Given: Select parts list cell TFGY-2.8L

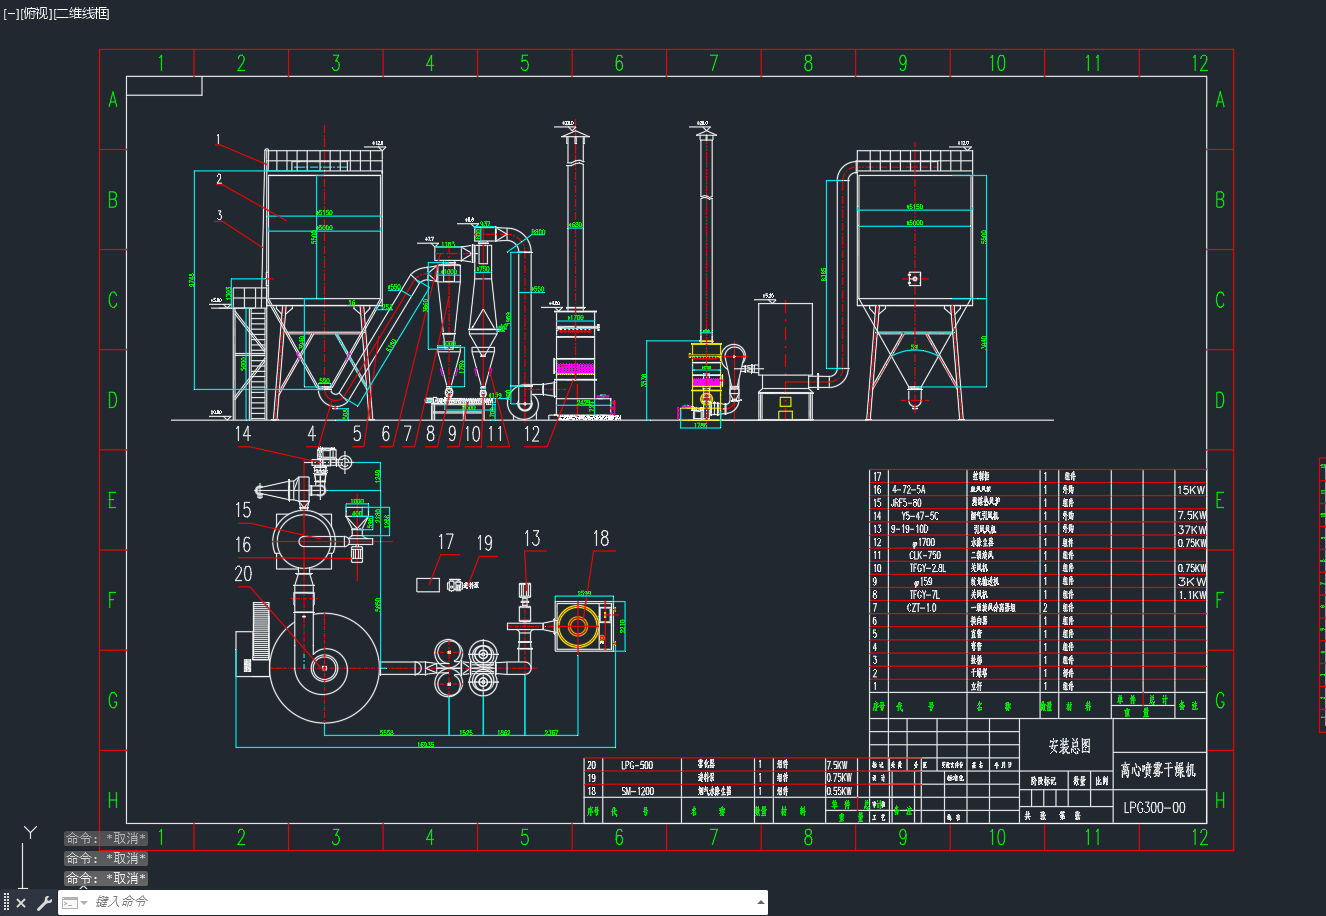Looking at the screenshot, I should point(926,568).
